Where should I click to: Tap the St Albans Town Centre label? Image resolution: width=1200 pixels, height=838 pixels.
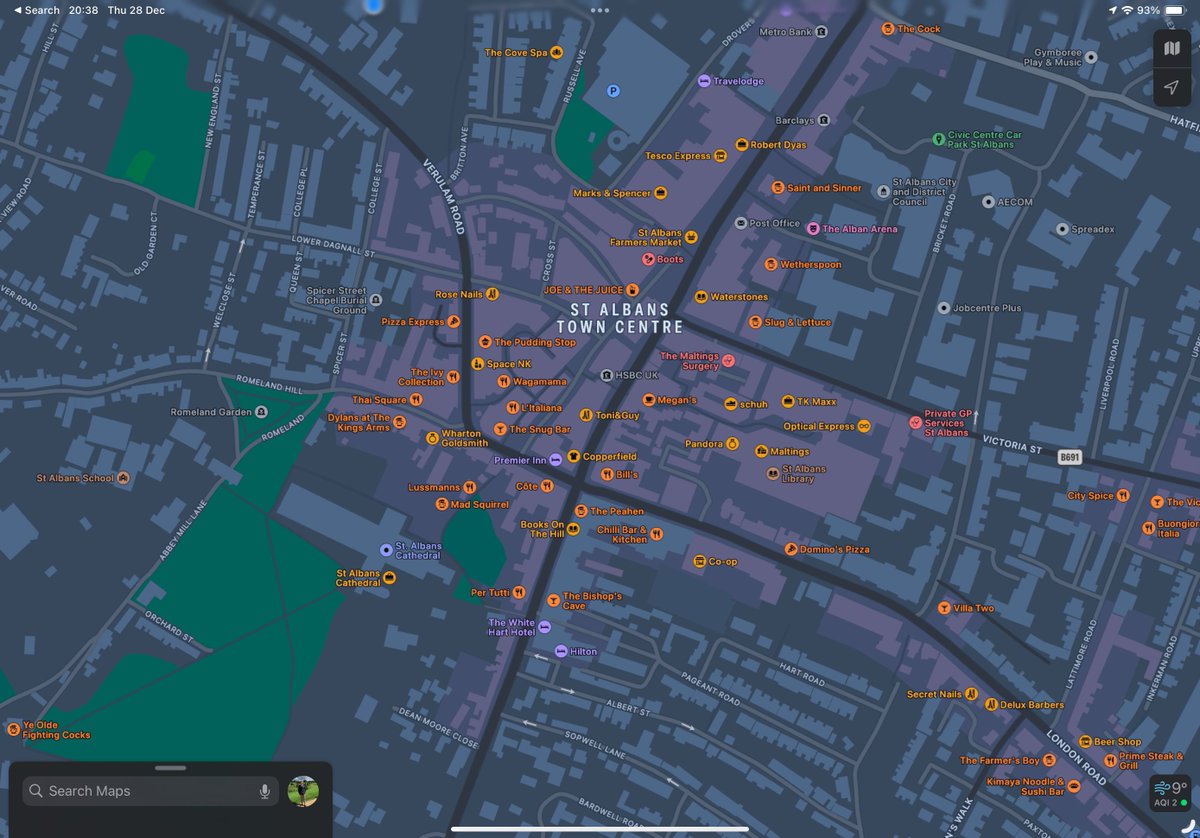[620, 318]
